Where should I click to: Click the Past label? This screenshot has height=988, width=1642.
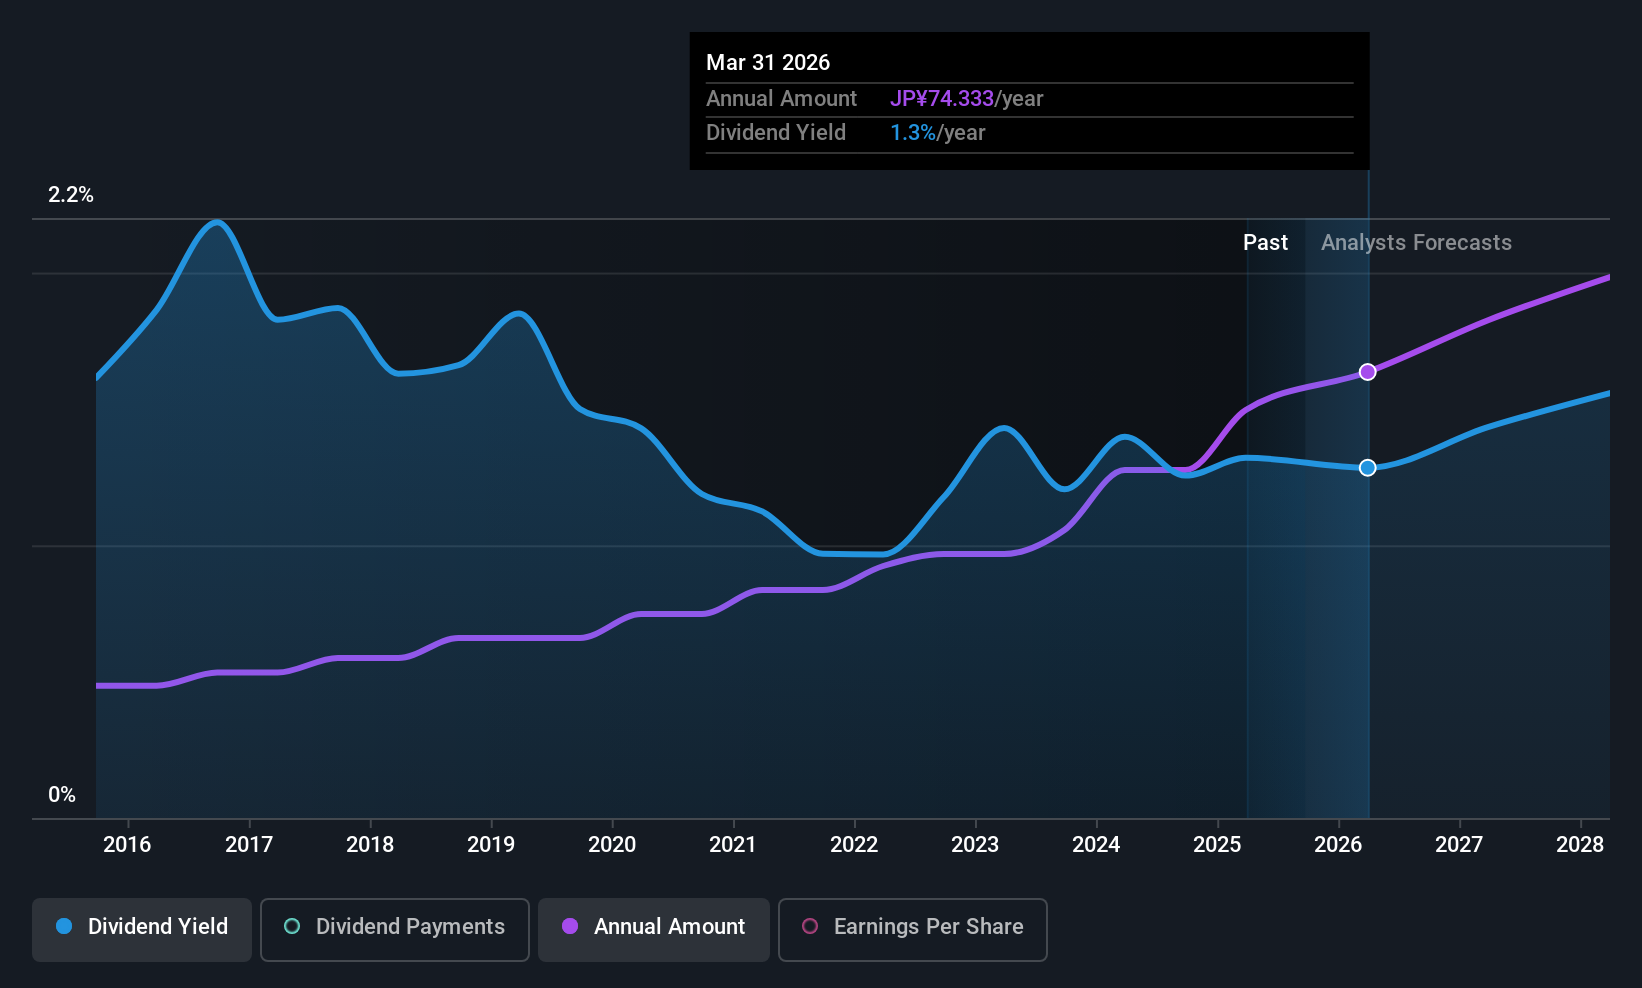click(x=1265, y=243)
